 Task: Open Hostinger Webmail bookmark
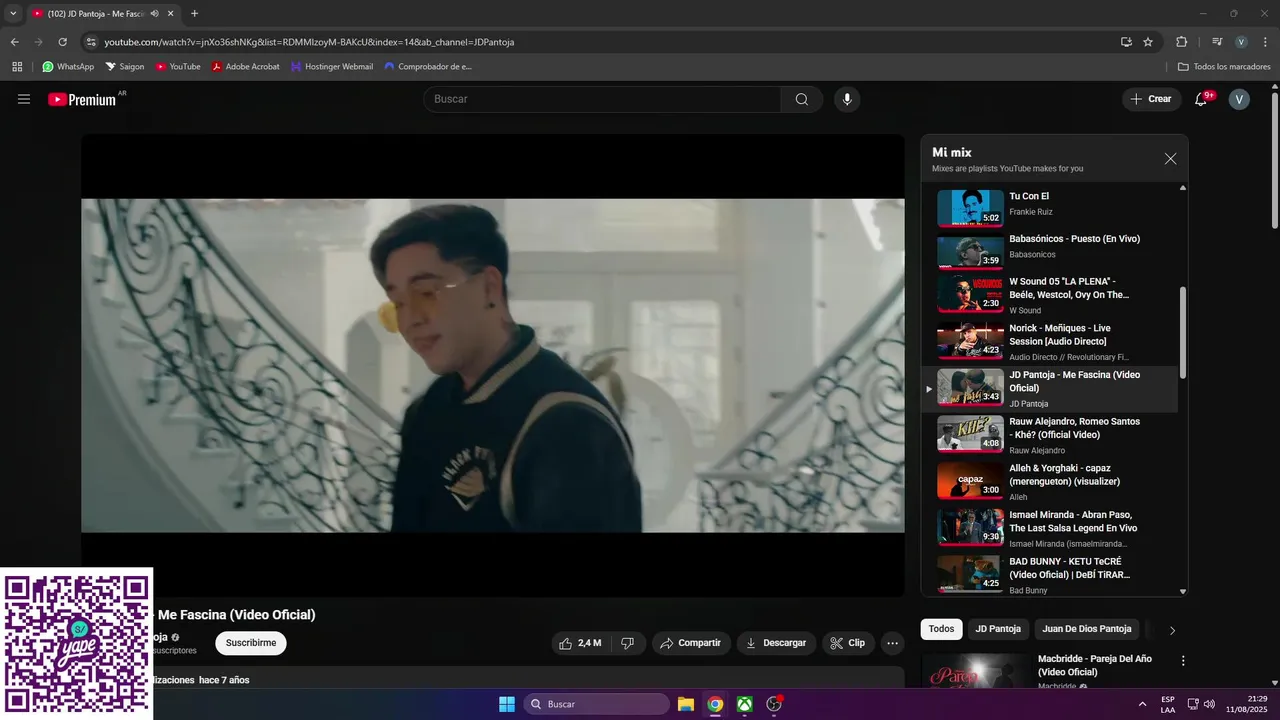[x=332, y=67]
